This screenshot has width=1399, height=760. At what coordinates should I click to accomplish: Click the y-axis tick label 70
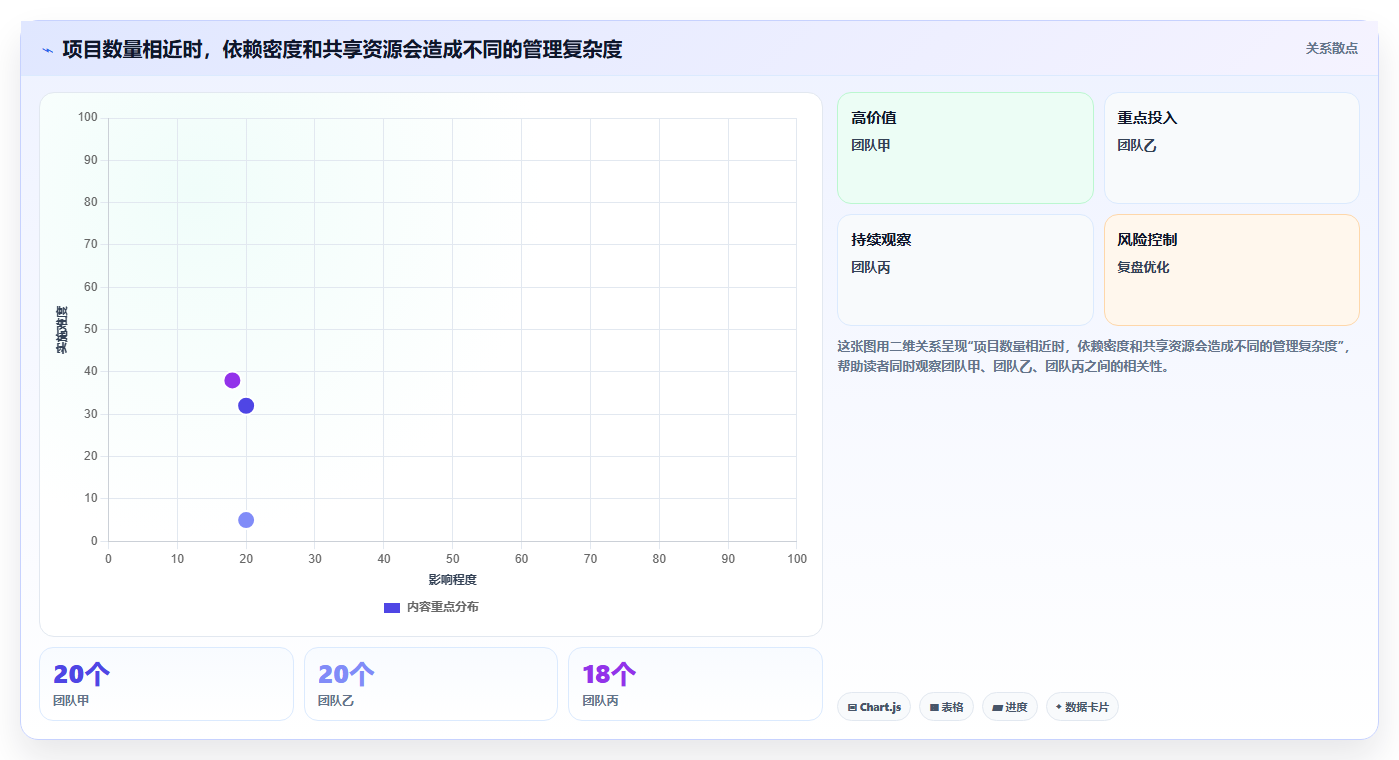(91, 245)
